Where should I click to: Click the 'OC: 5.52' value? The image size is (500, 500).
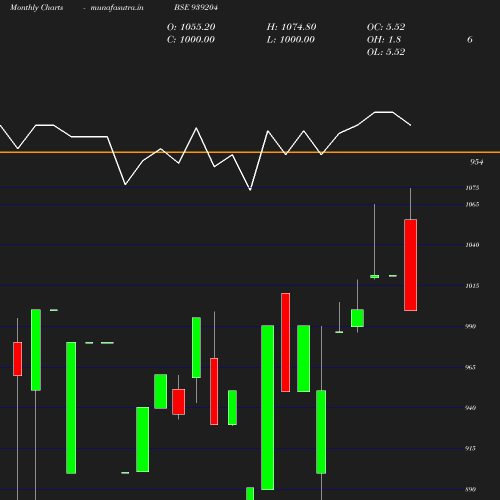386,27
